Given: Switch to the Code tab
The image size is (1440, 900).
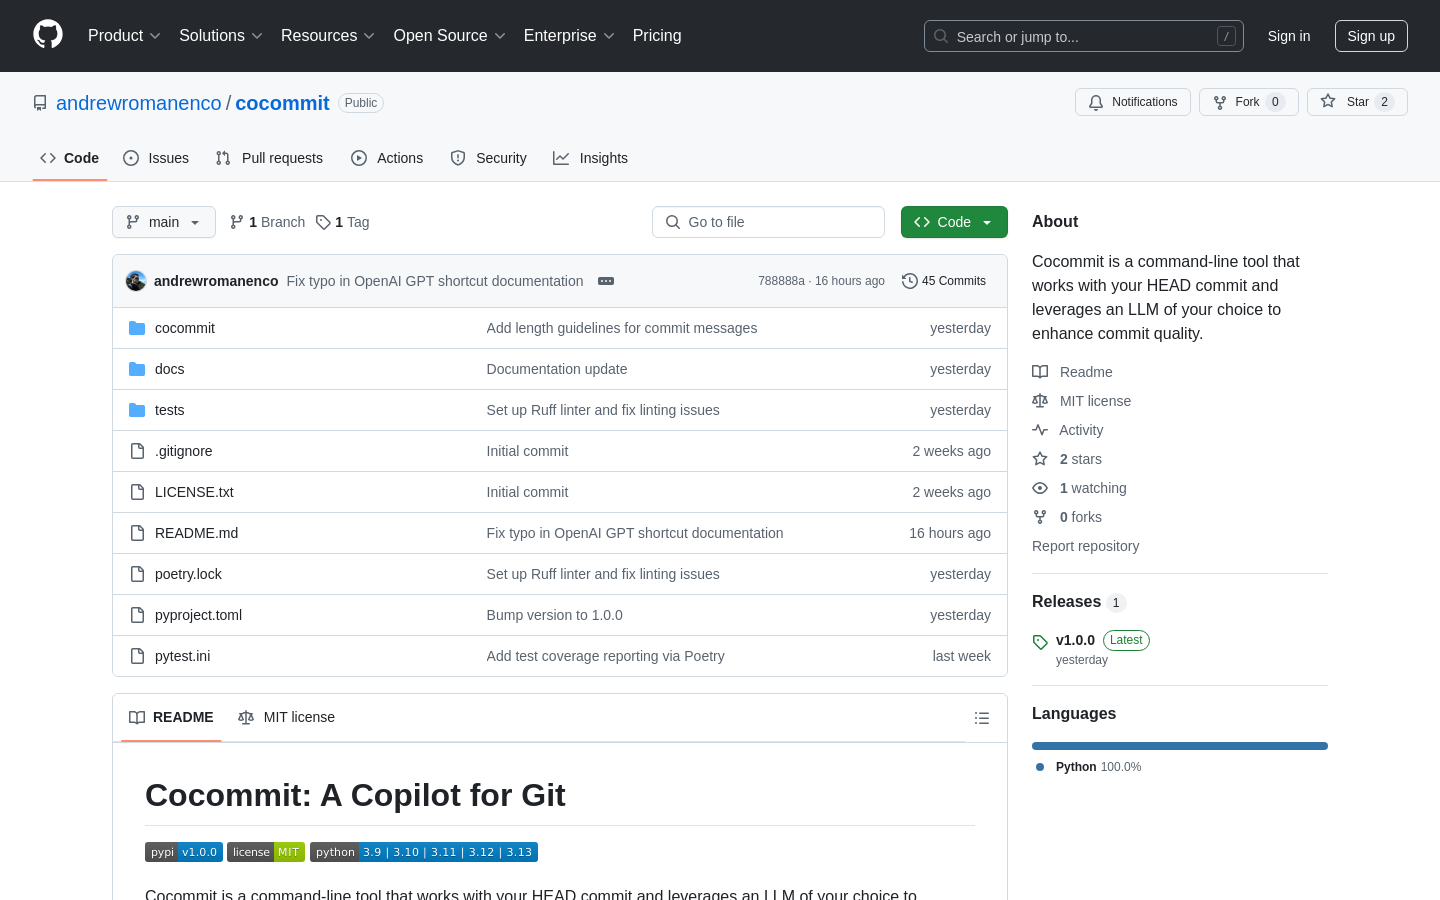Looking at the screenshot, I should pos(70,158).
